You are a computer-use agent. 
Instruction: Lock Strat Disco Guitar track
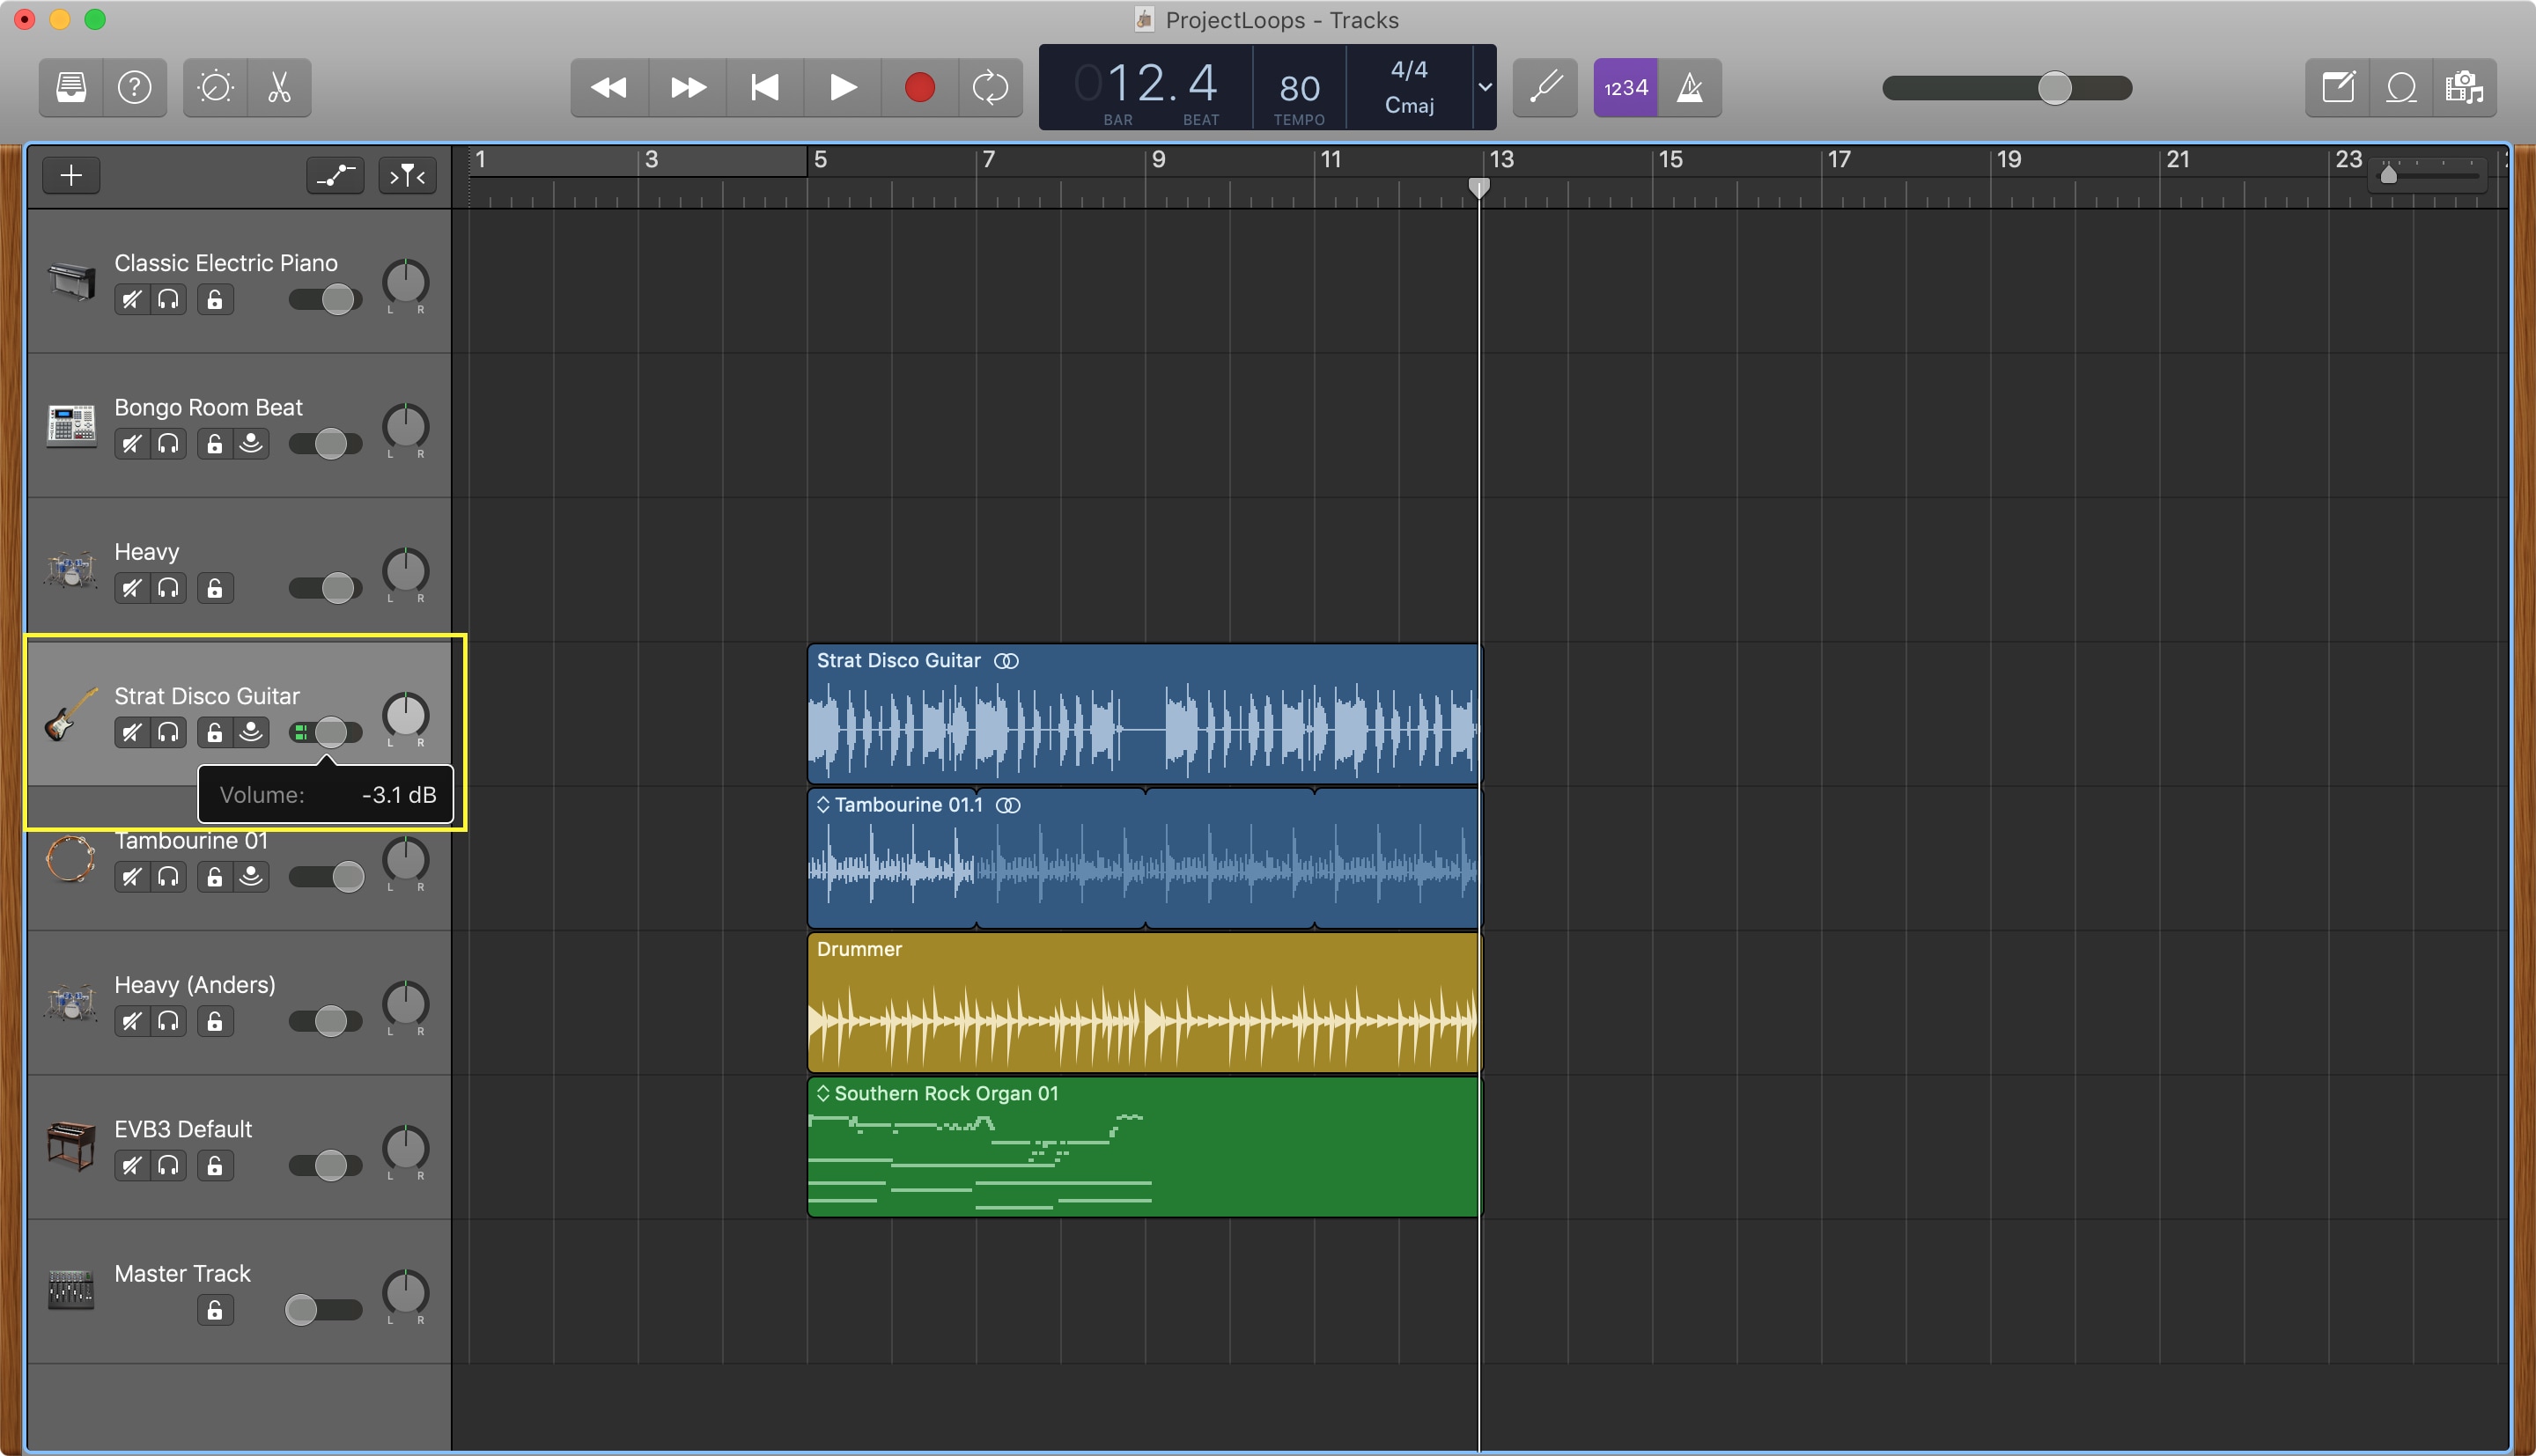click(x=214, y=732)
